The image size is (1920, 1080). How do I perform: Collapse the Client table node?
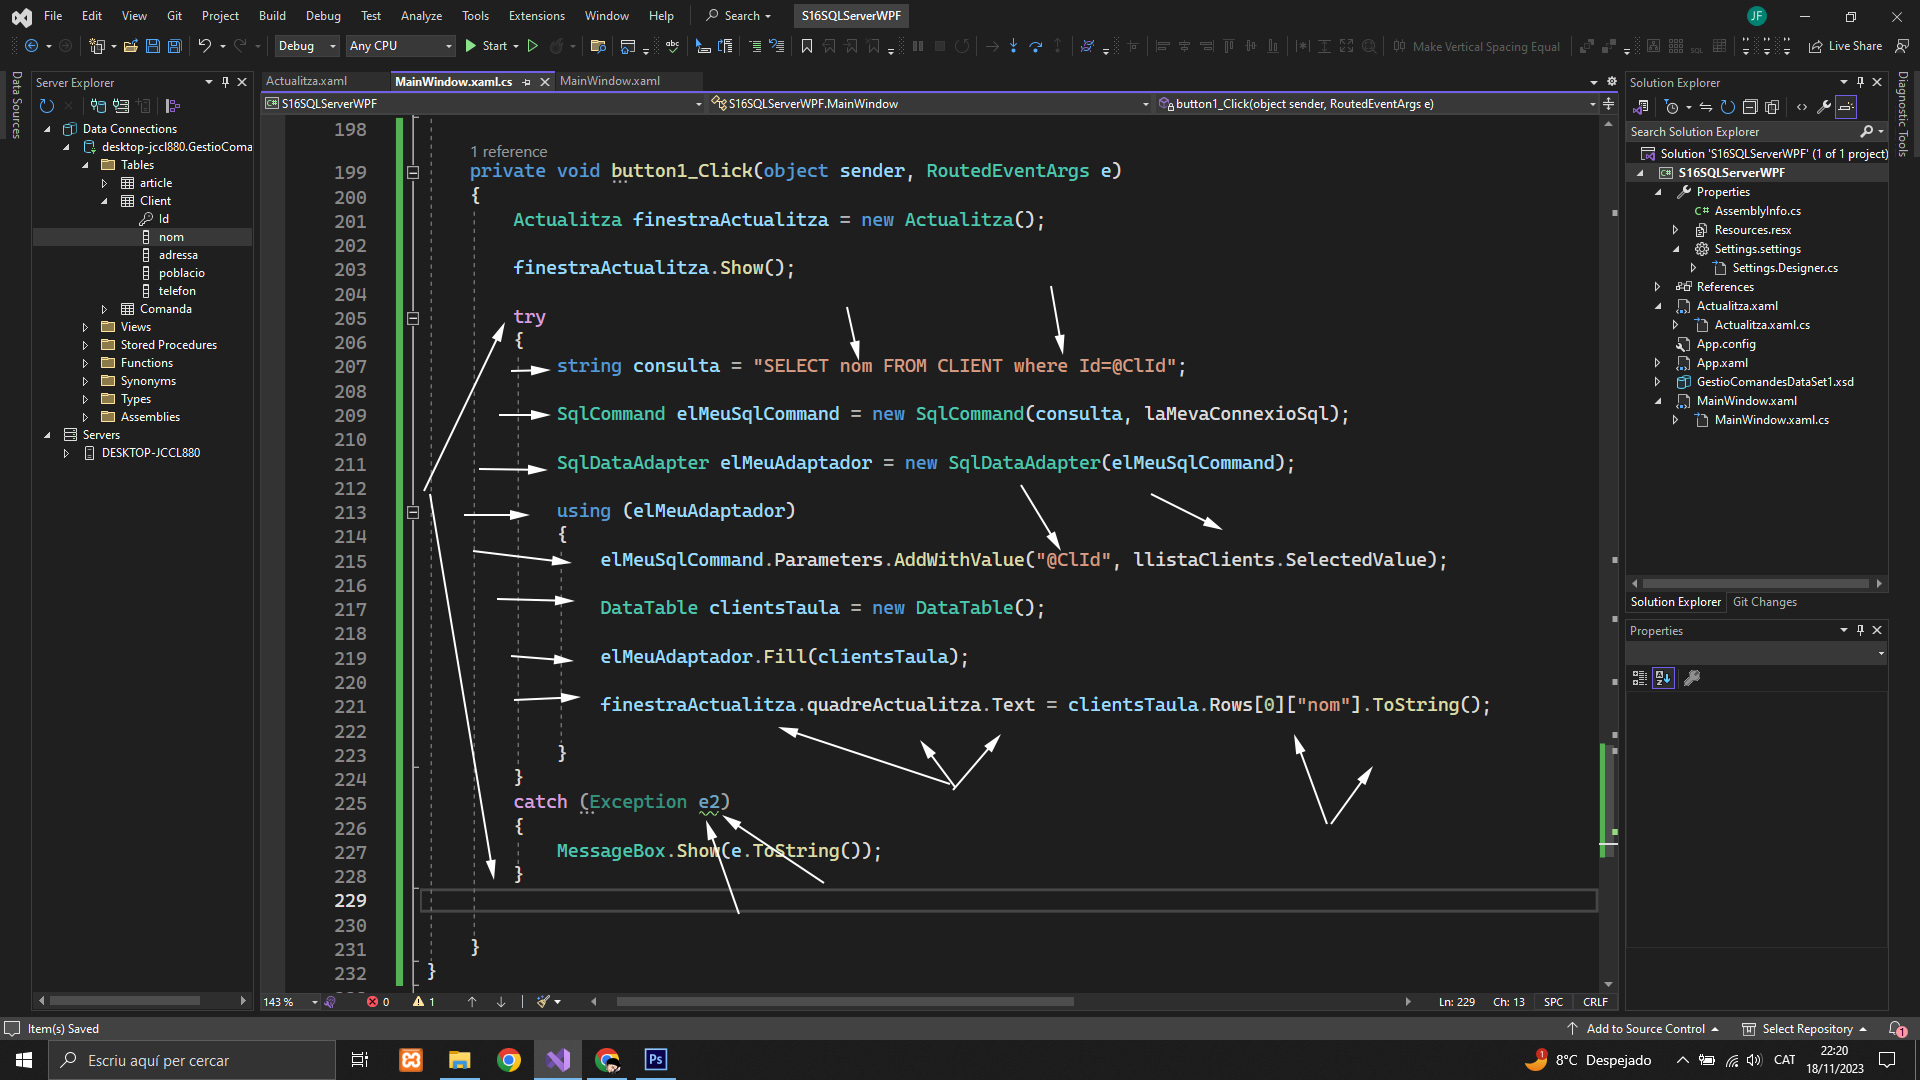[x=104, y=201]
